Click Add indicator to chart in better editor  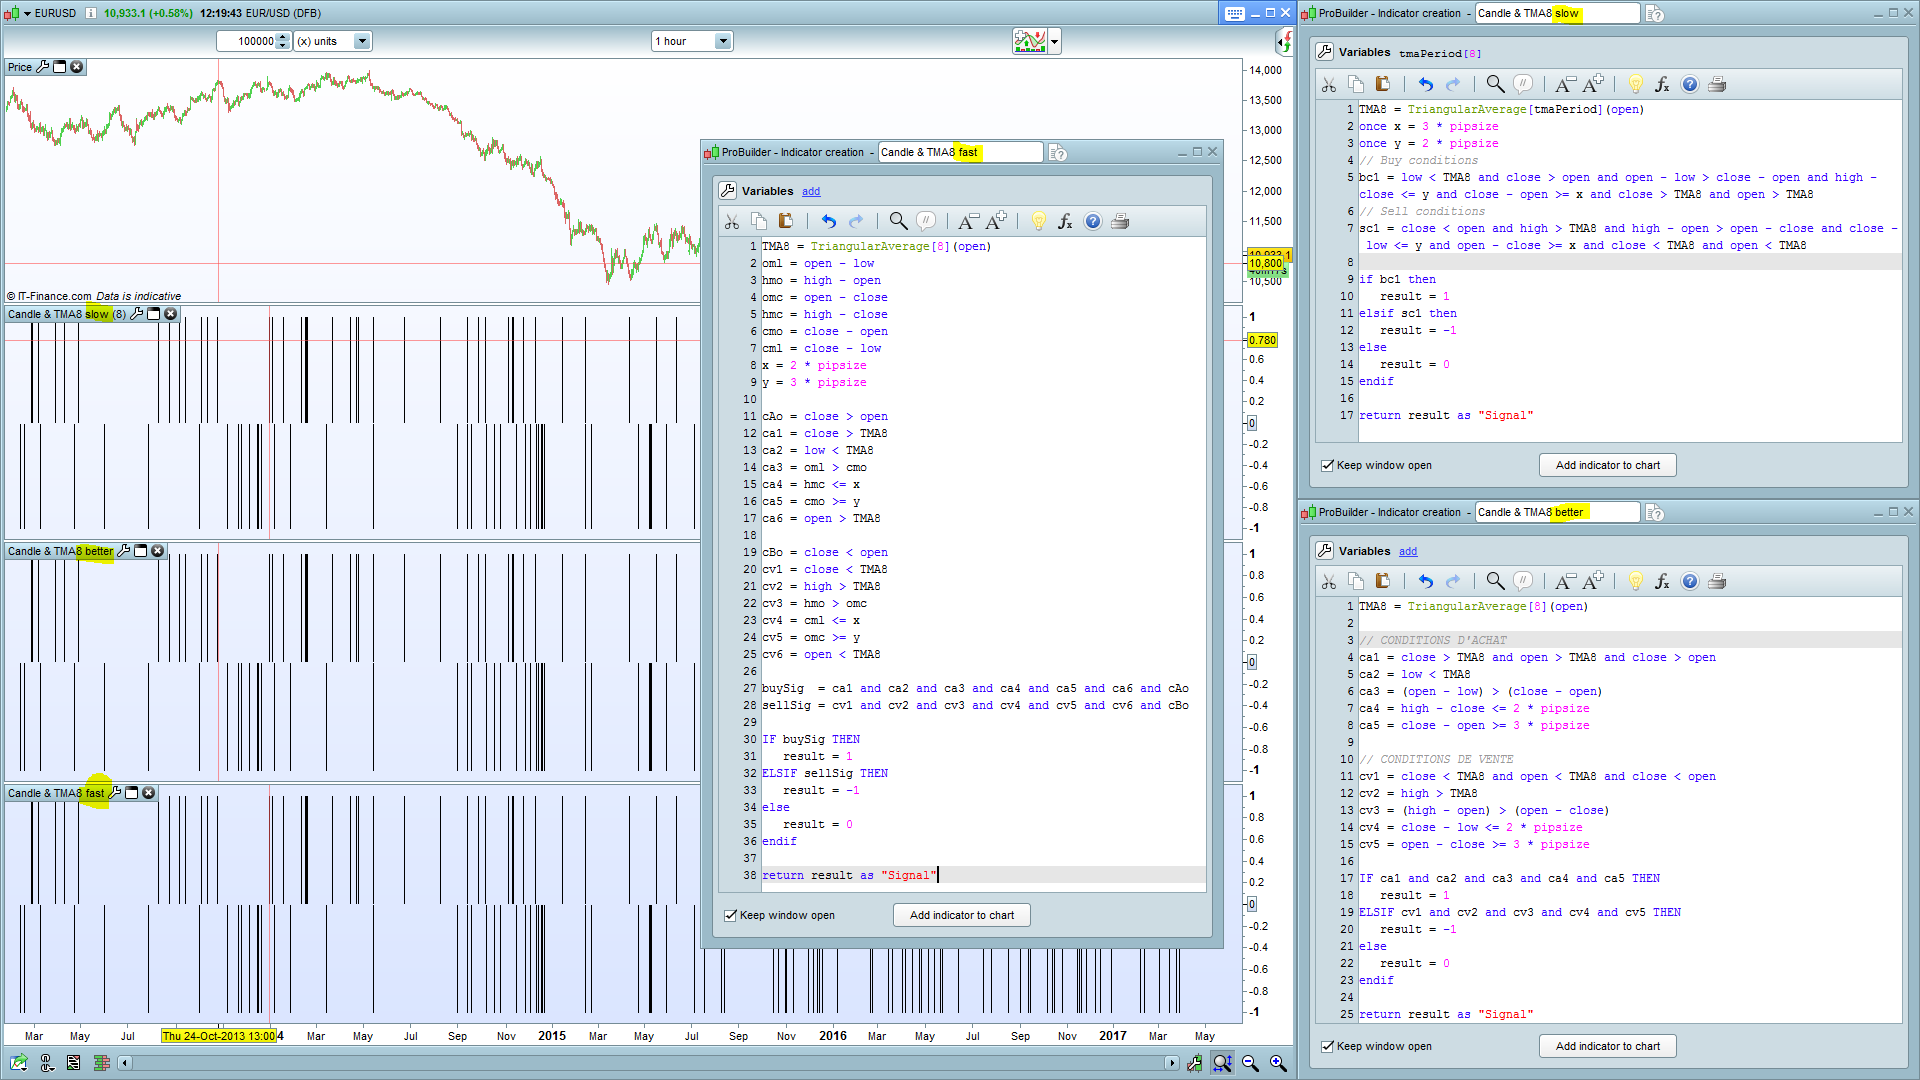(1607, 1046)
